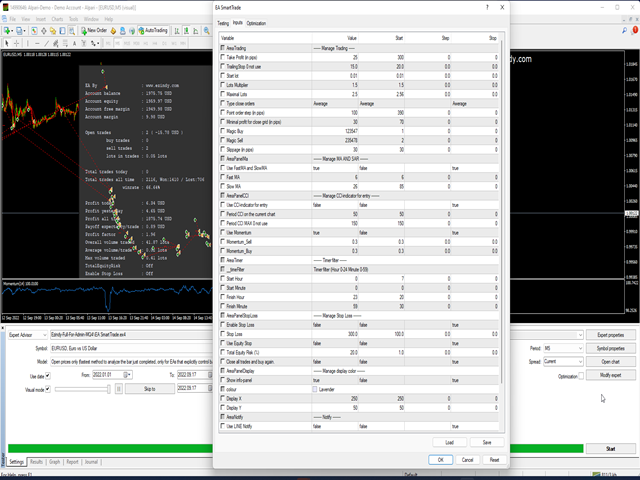The height and width of the screenshot is (480, 640).
Task: Click the Profiles toolbar icon
Action: point(19,31)
